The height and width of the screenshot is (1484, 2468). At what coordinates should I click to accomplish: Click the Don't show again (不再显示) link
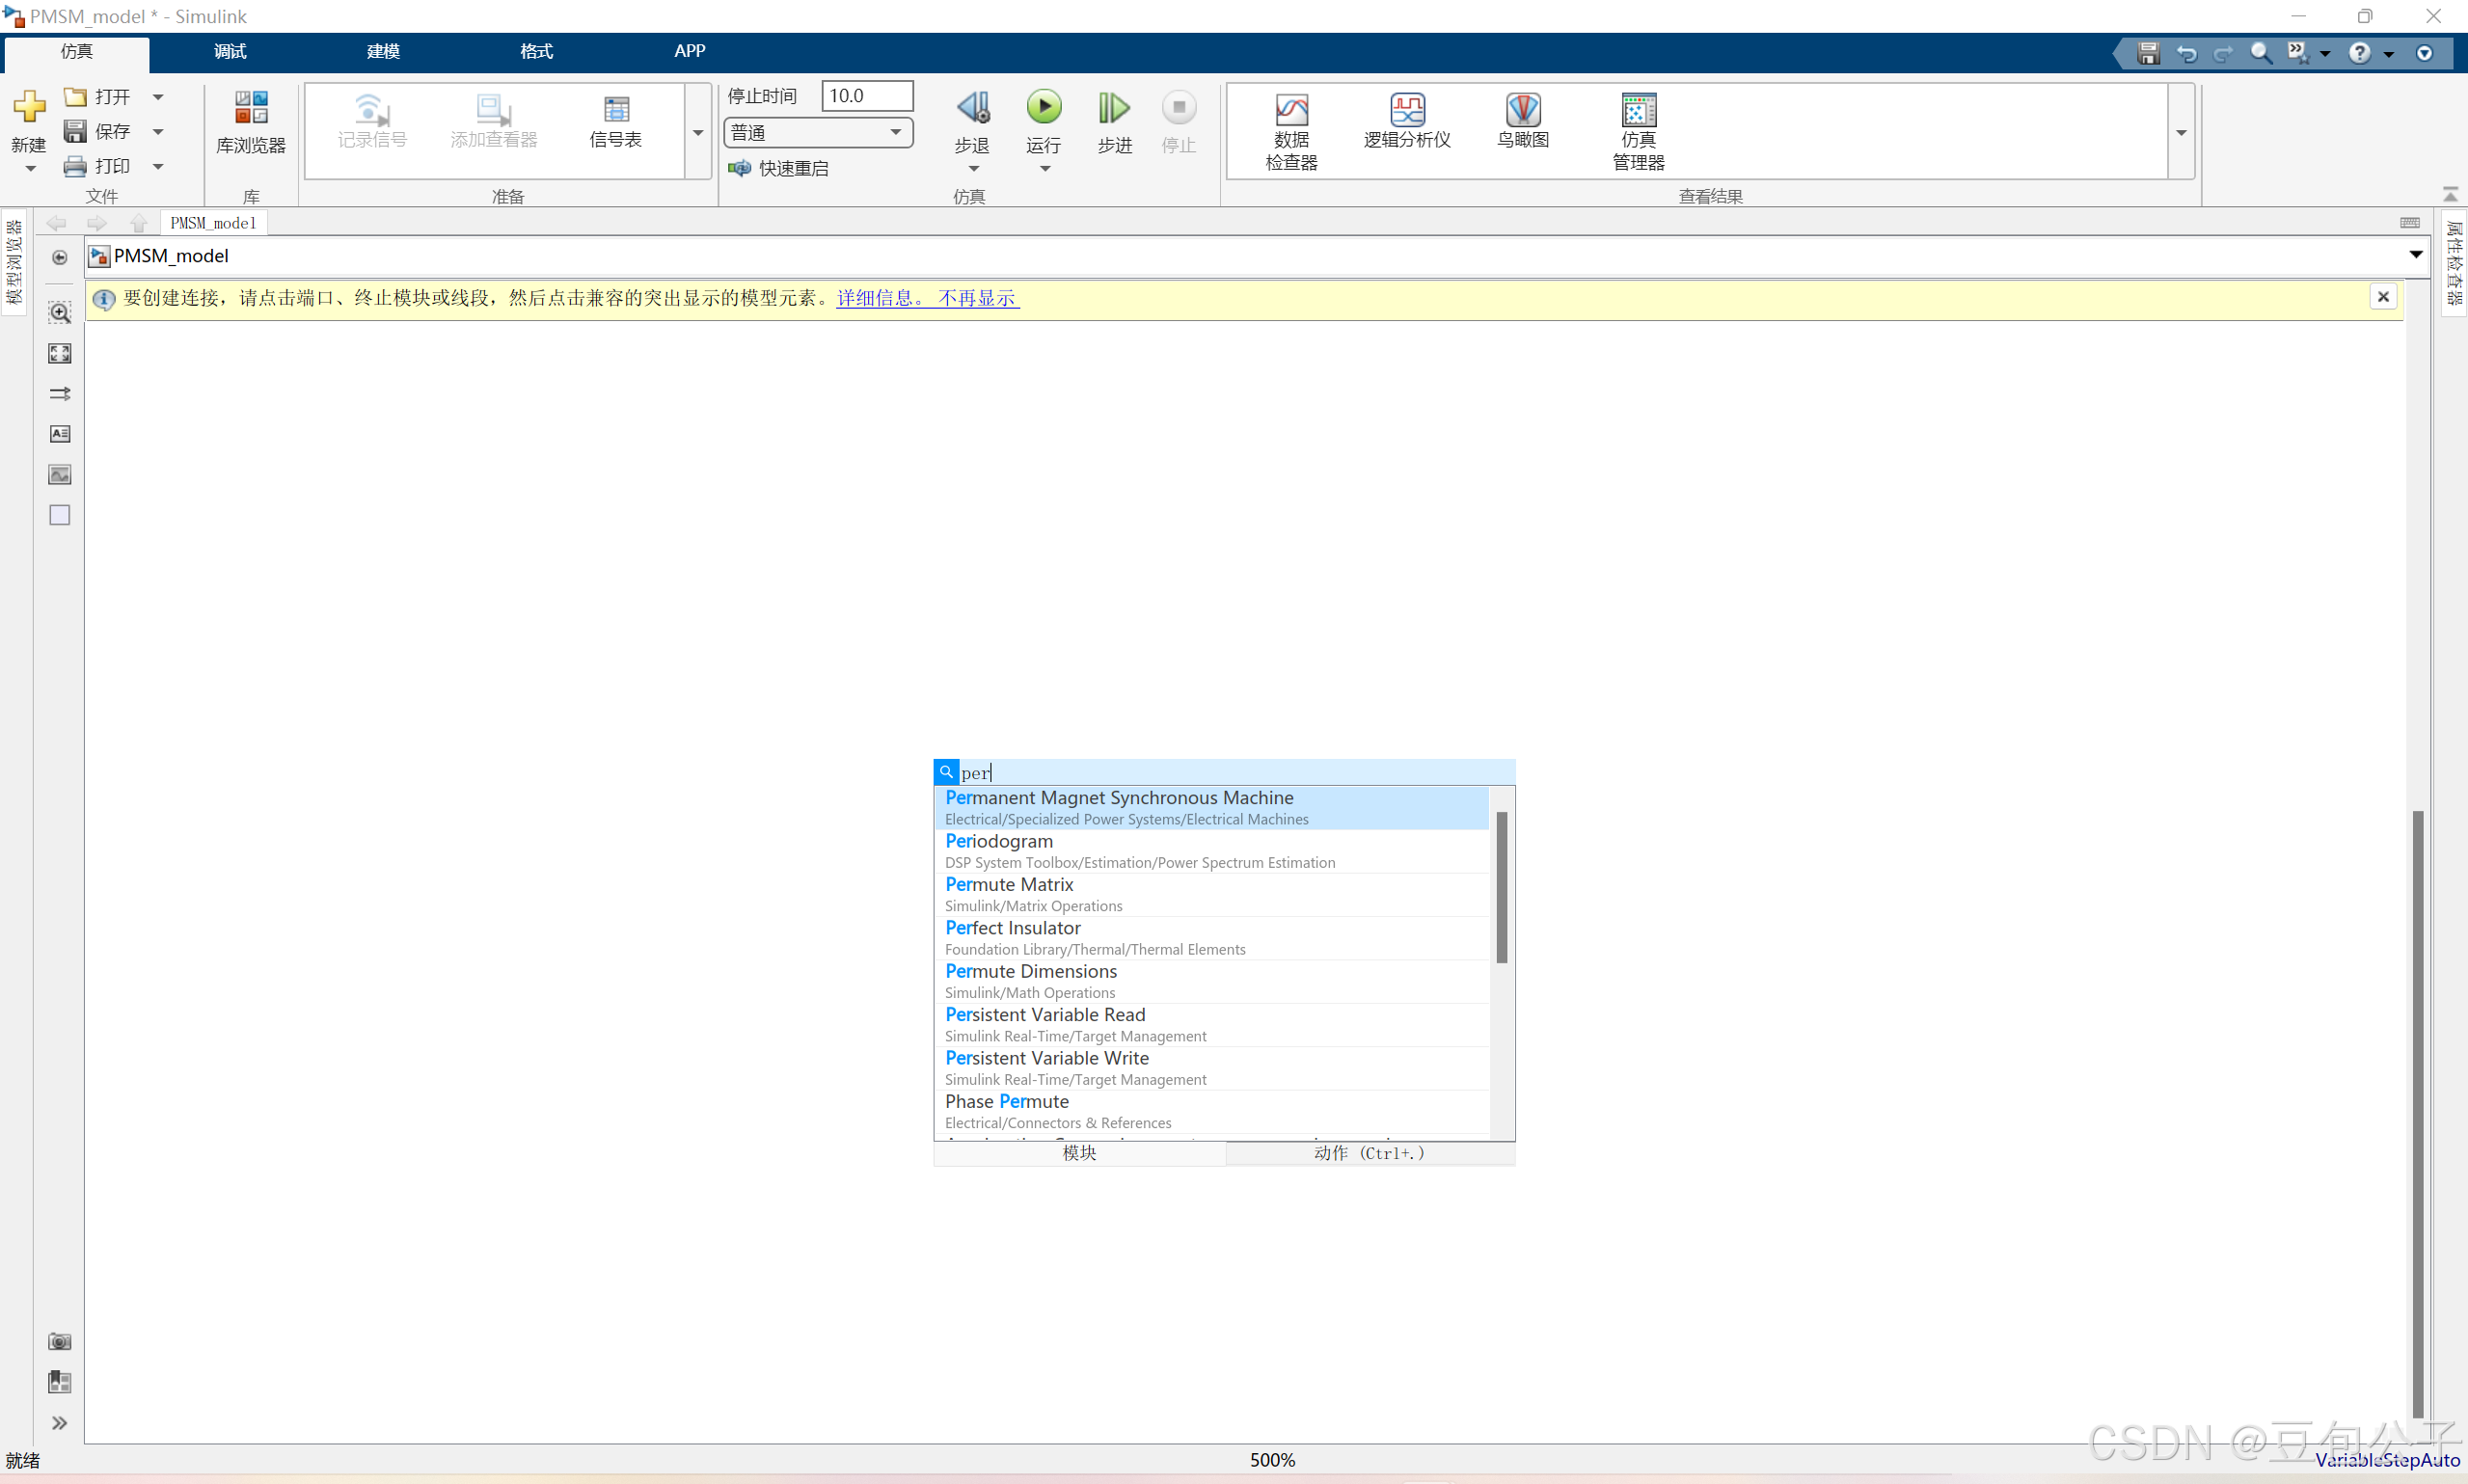click(x=977, y=298)
